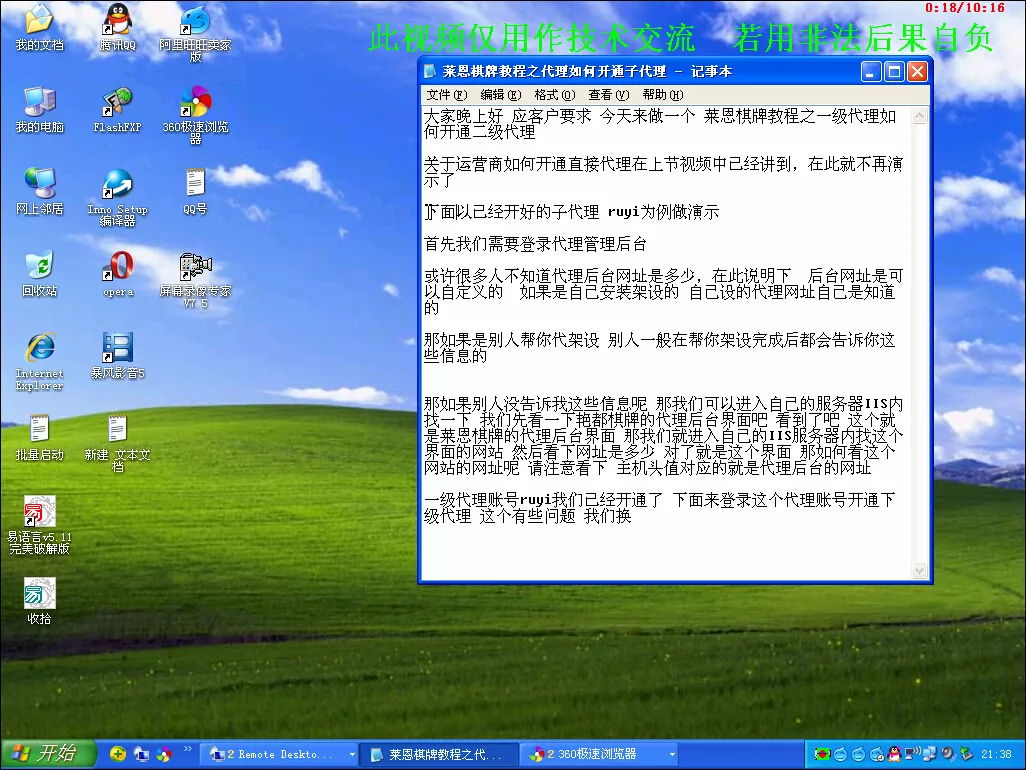Viewport: 1026px width, 770px height.
Task: Select the 易语言v5.11 desktop shortcut
Action: tap(39, 513)
